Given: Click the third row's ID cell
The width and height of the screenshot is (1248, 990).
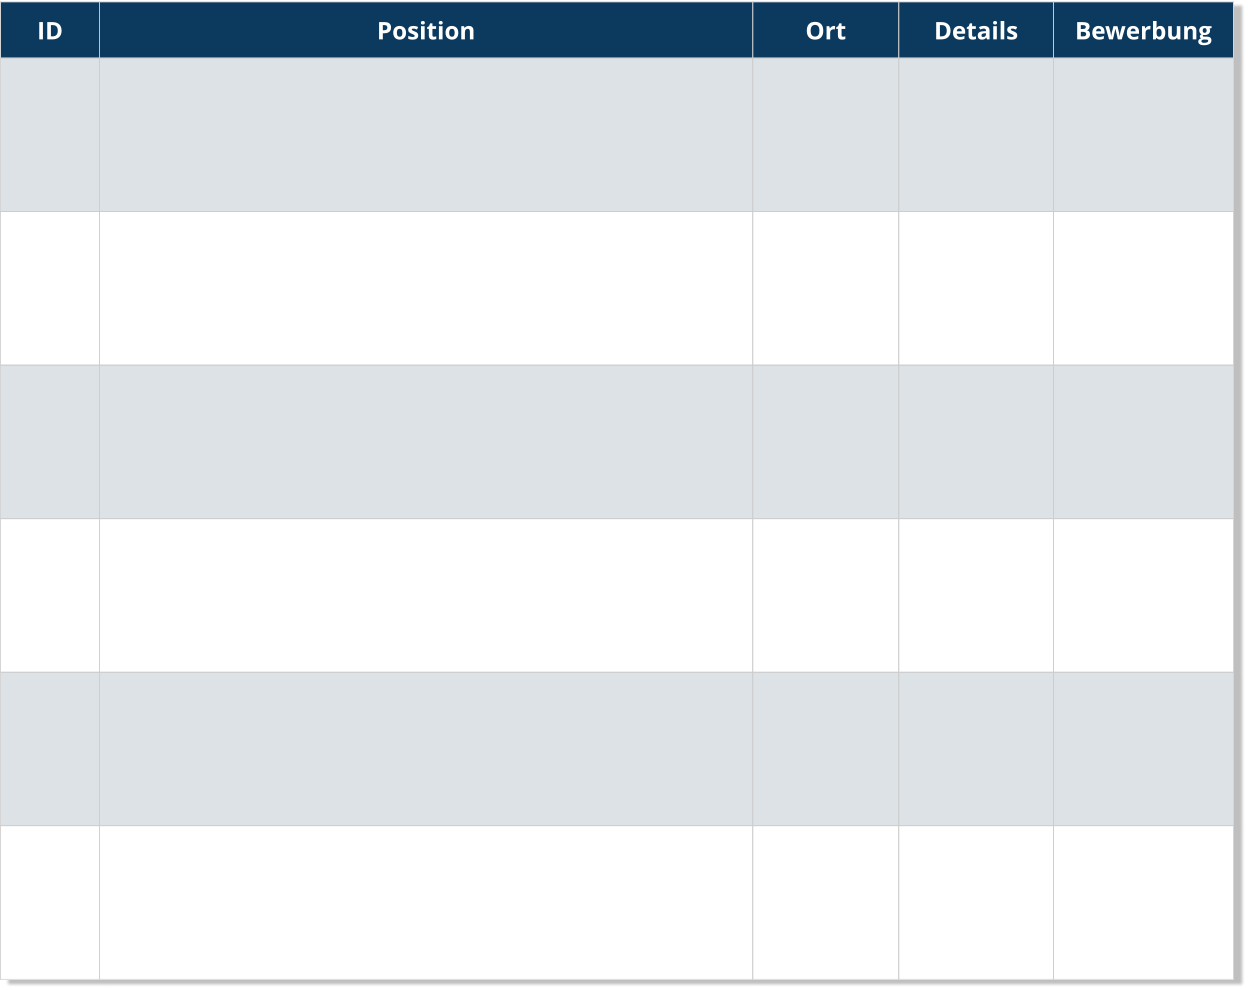Looking at the screenshot, I should point(49,442).
